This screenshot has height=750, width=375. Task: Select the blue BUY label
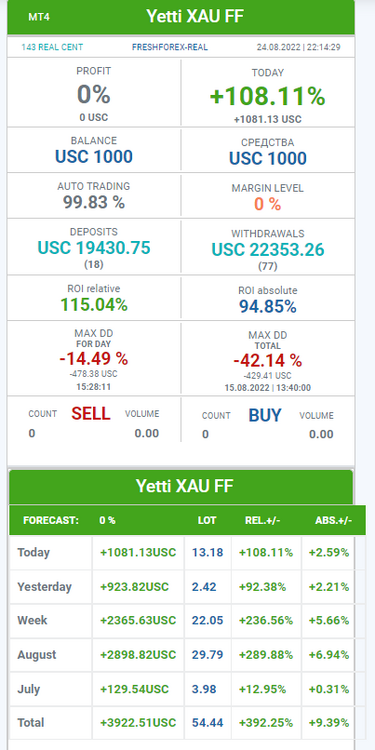(x=265, y=416)
